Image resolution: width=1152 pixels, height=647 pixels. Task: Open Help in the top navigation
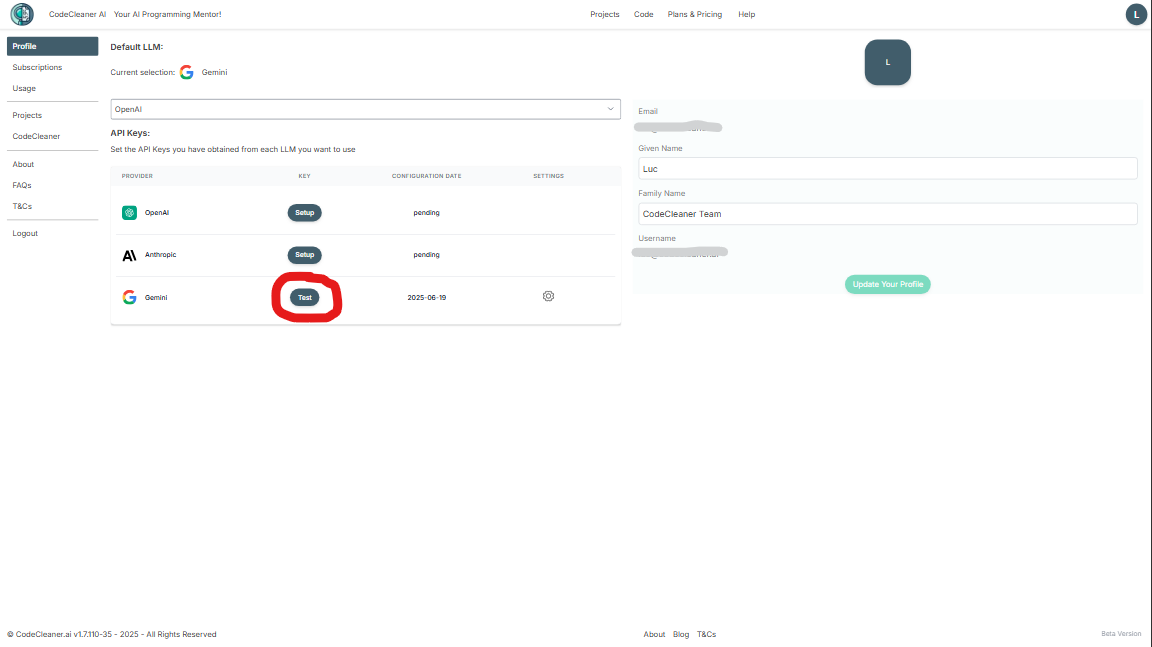pyautogui.click(x=746, y=14)
